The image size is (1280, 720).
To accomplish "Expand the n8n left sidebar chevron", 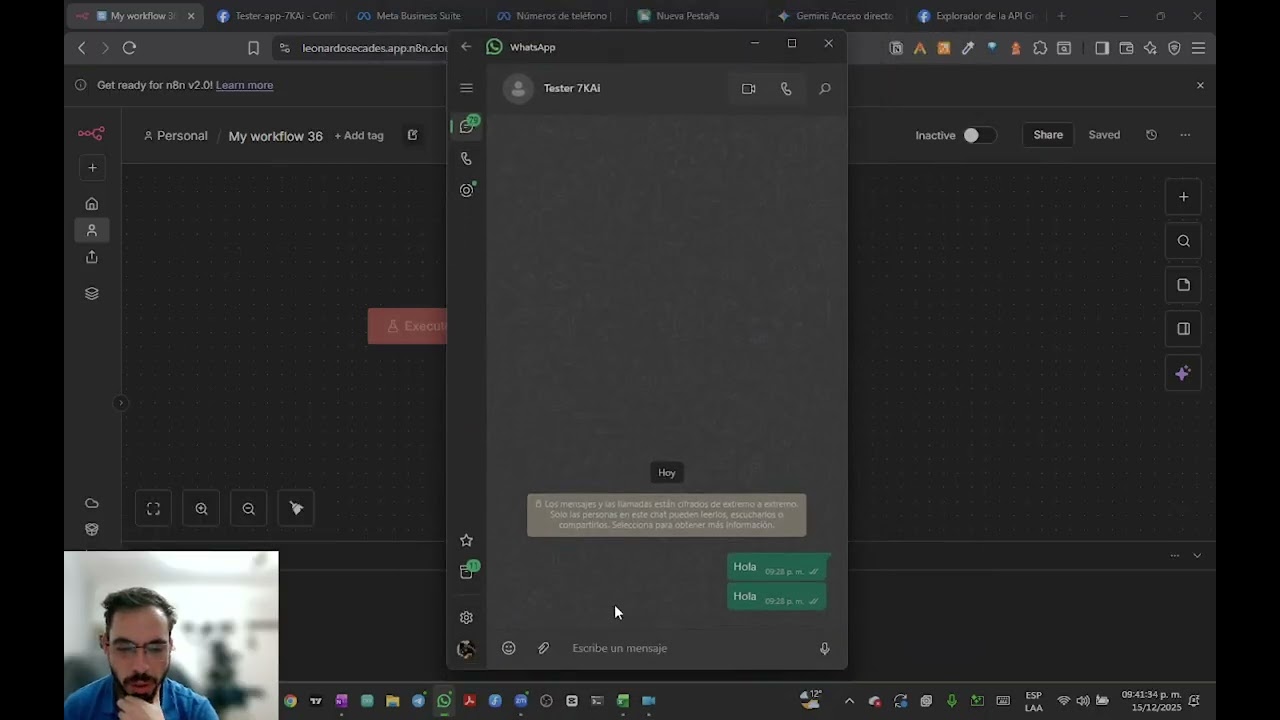I will 120,403.
